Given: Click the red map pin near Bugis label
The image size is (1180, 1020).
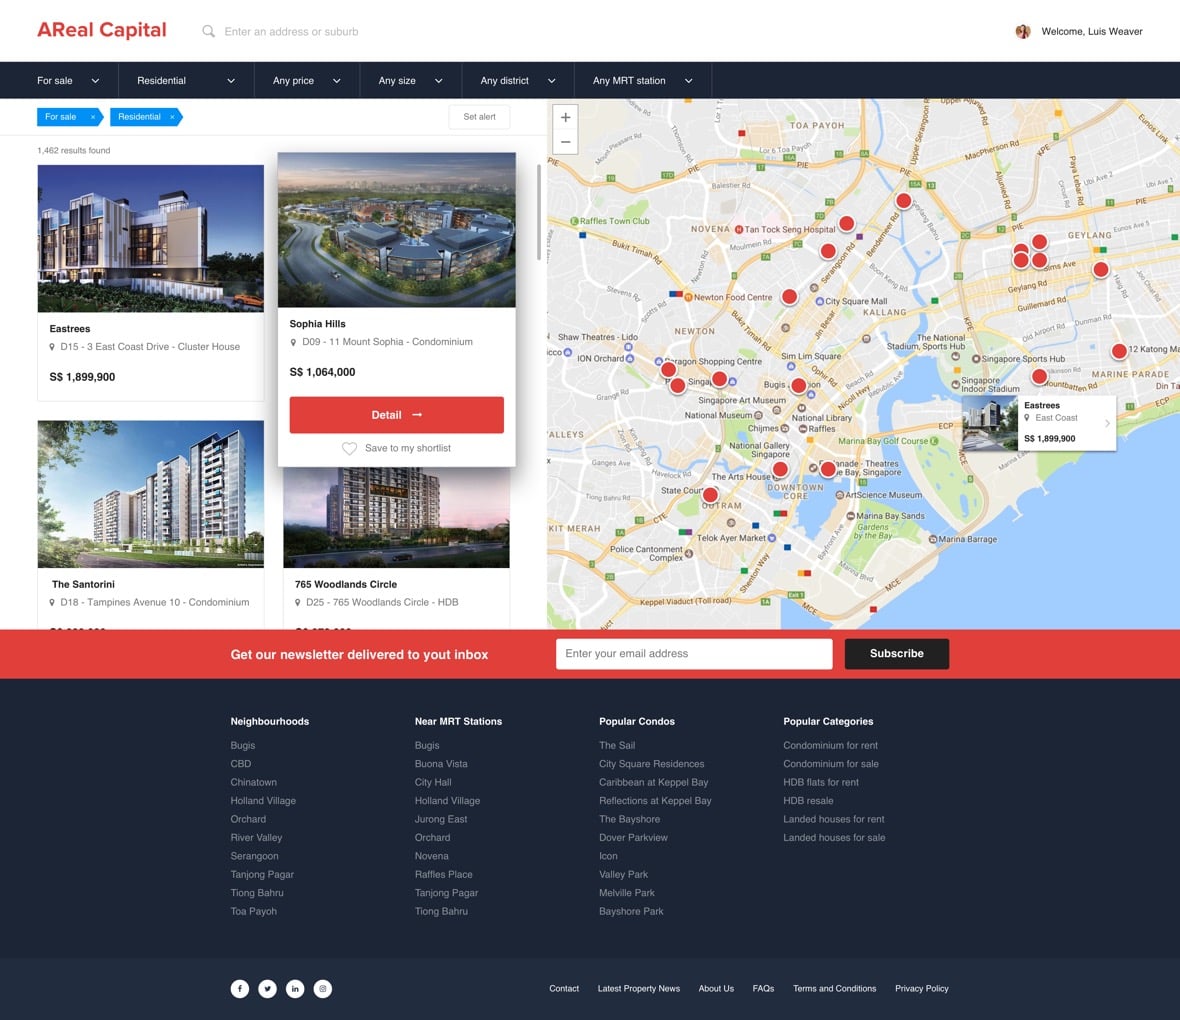Looking at the screenshot, I should point(798,386).
